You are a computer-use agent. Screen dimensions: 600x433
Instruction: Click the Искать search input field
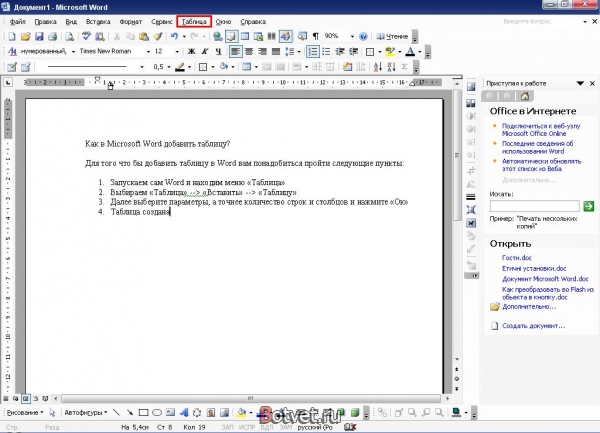[535, 207]
